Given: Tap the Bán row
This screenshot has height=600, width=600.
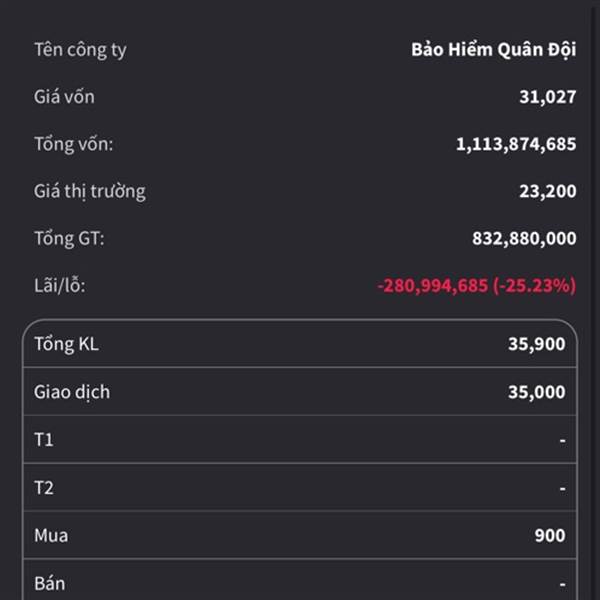Looking at the screenshot, I should click(x=300, y=580).
